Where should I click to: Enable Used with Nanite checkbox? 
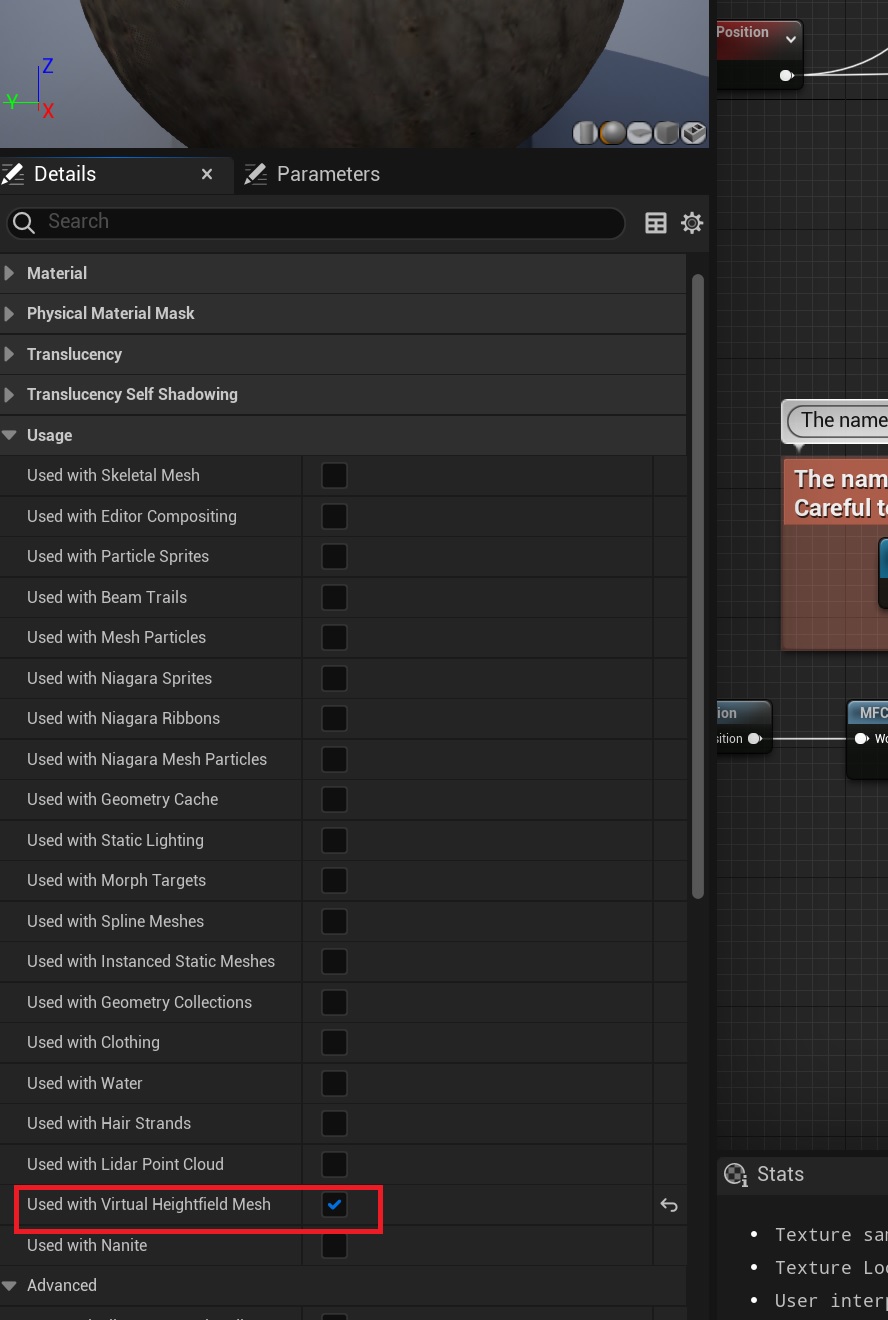pyautogui.click(x=334, y=1246)
